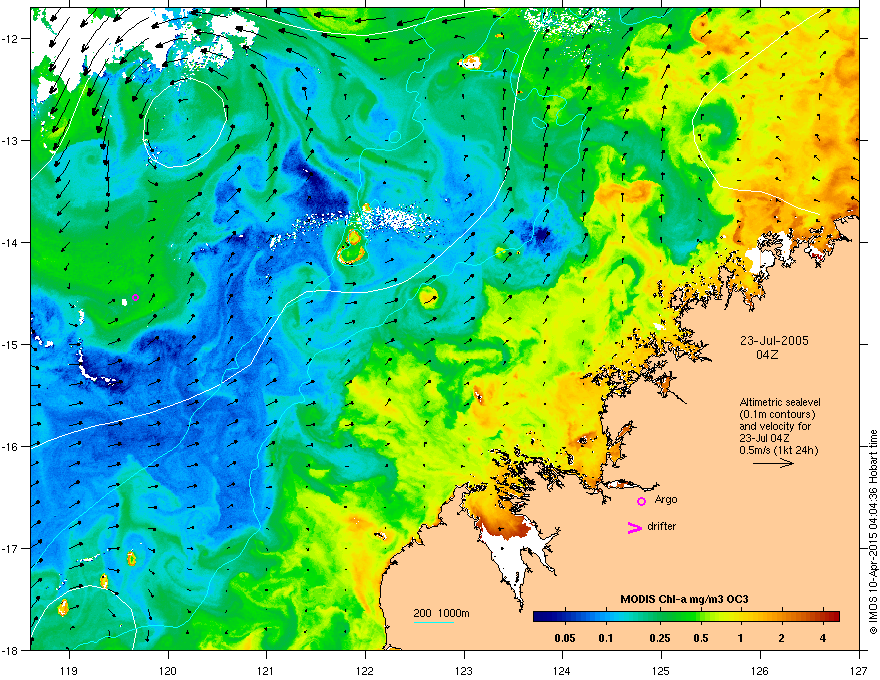This screenshot has width=880, height=680.
Task: Click the '(0.1m contours)' caption line
Action: 777,414
